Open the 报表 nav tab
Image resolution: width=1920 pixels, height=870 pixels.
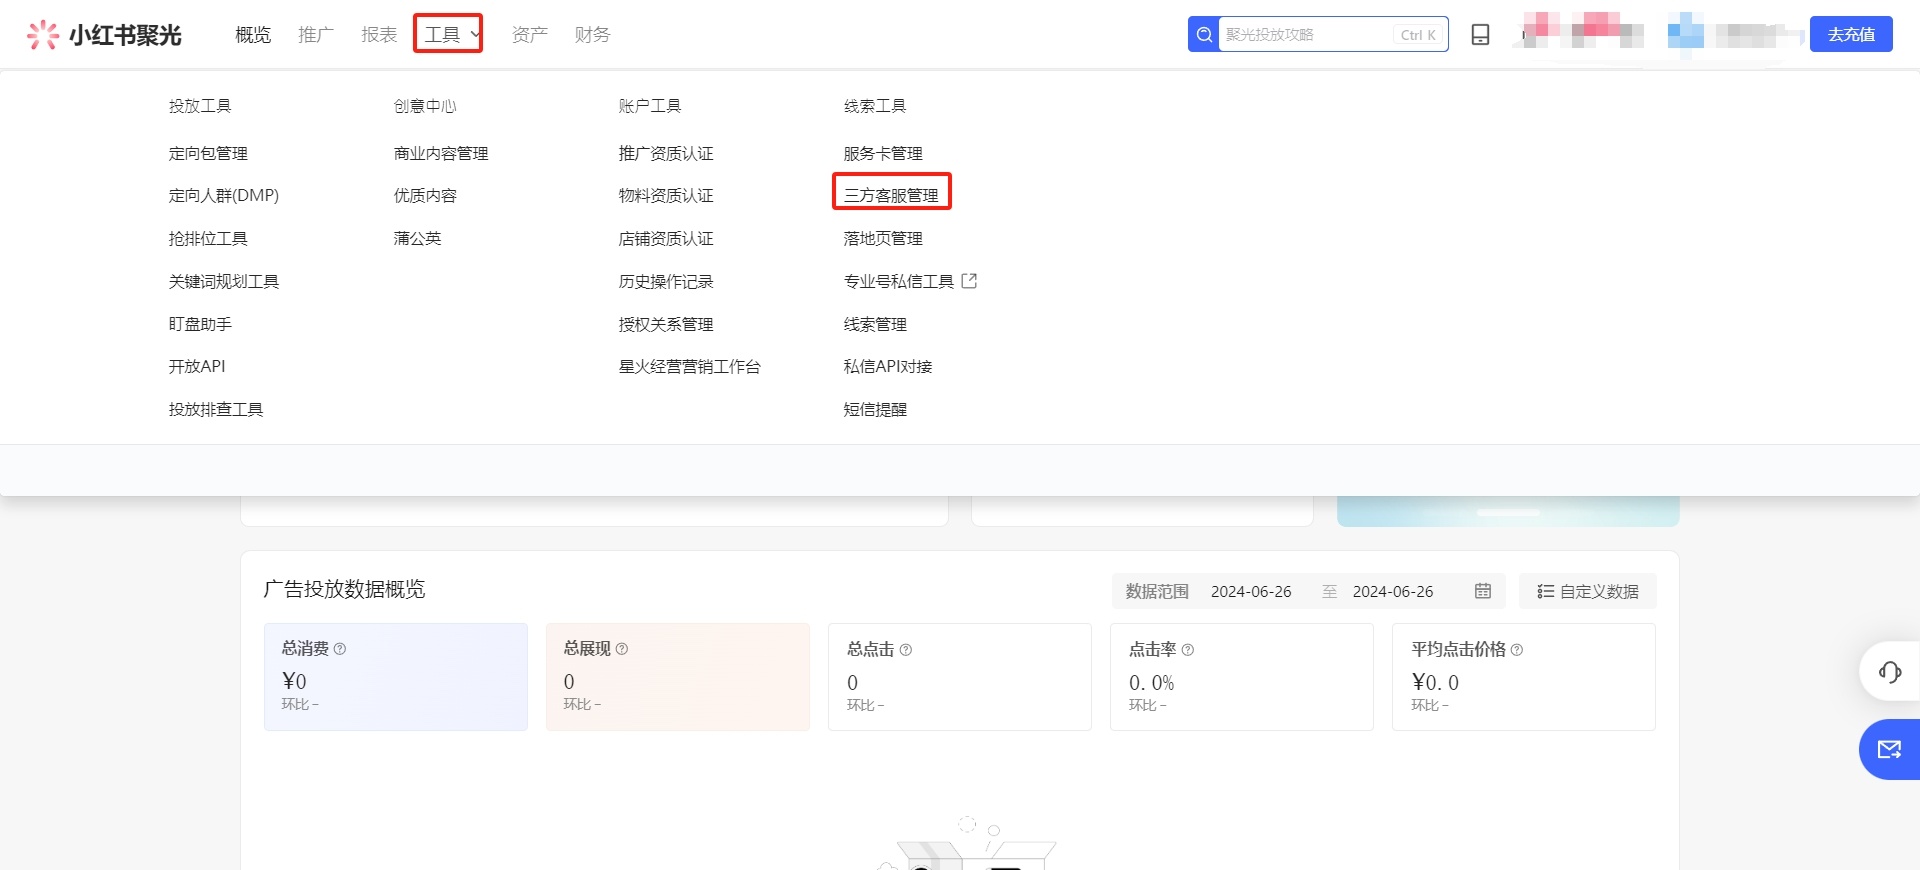(379, 35)
